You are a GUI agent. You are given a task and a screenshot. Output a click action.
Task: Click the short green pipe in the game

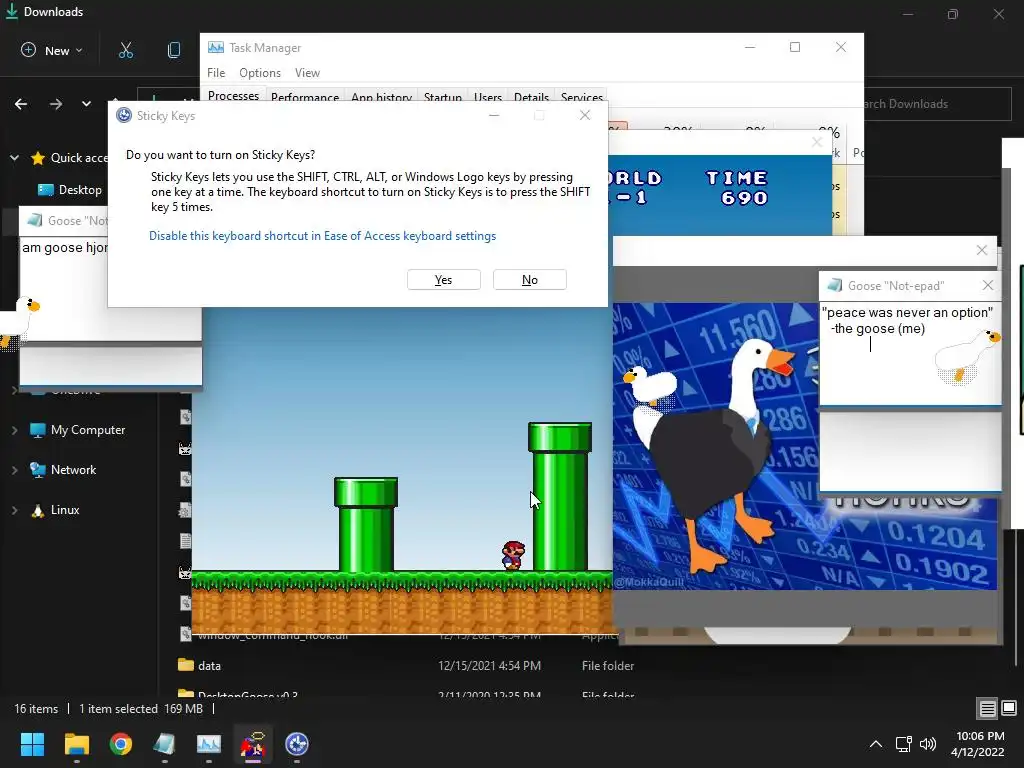[366, 524]
